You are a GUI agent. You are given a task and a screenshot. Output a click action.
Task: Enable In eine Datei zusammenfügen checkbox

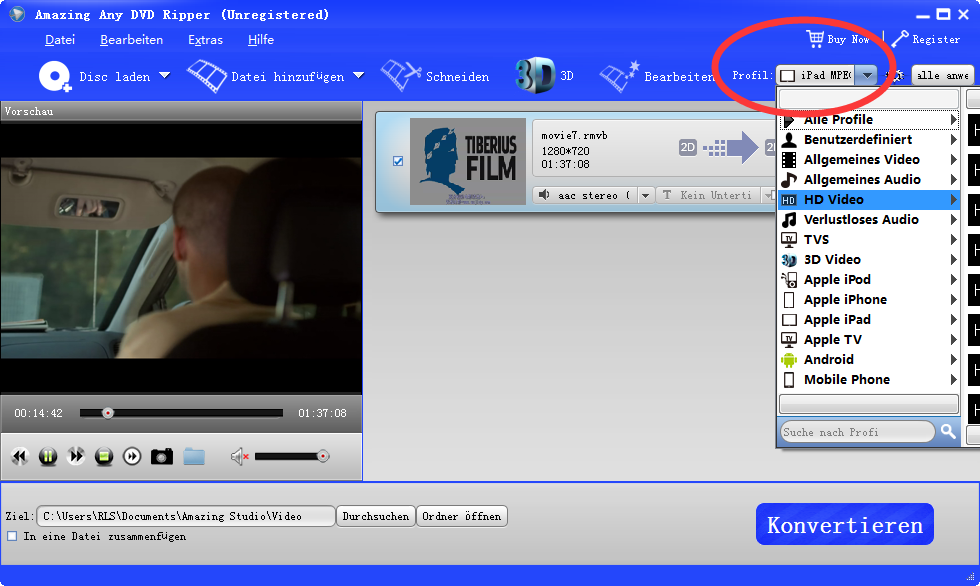[x=12, y=536]
